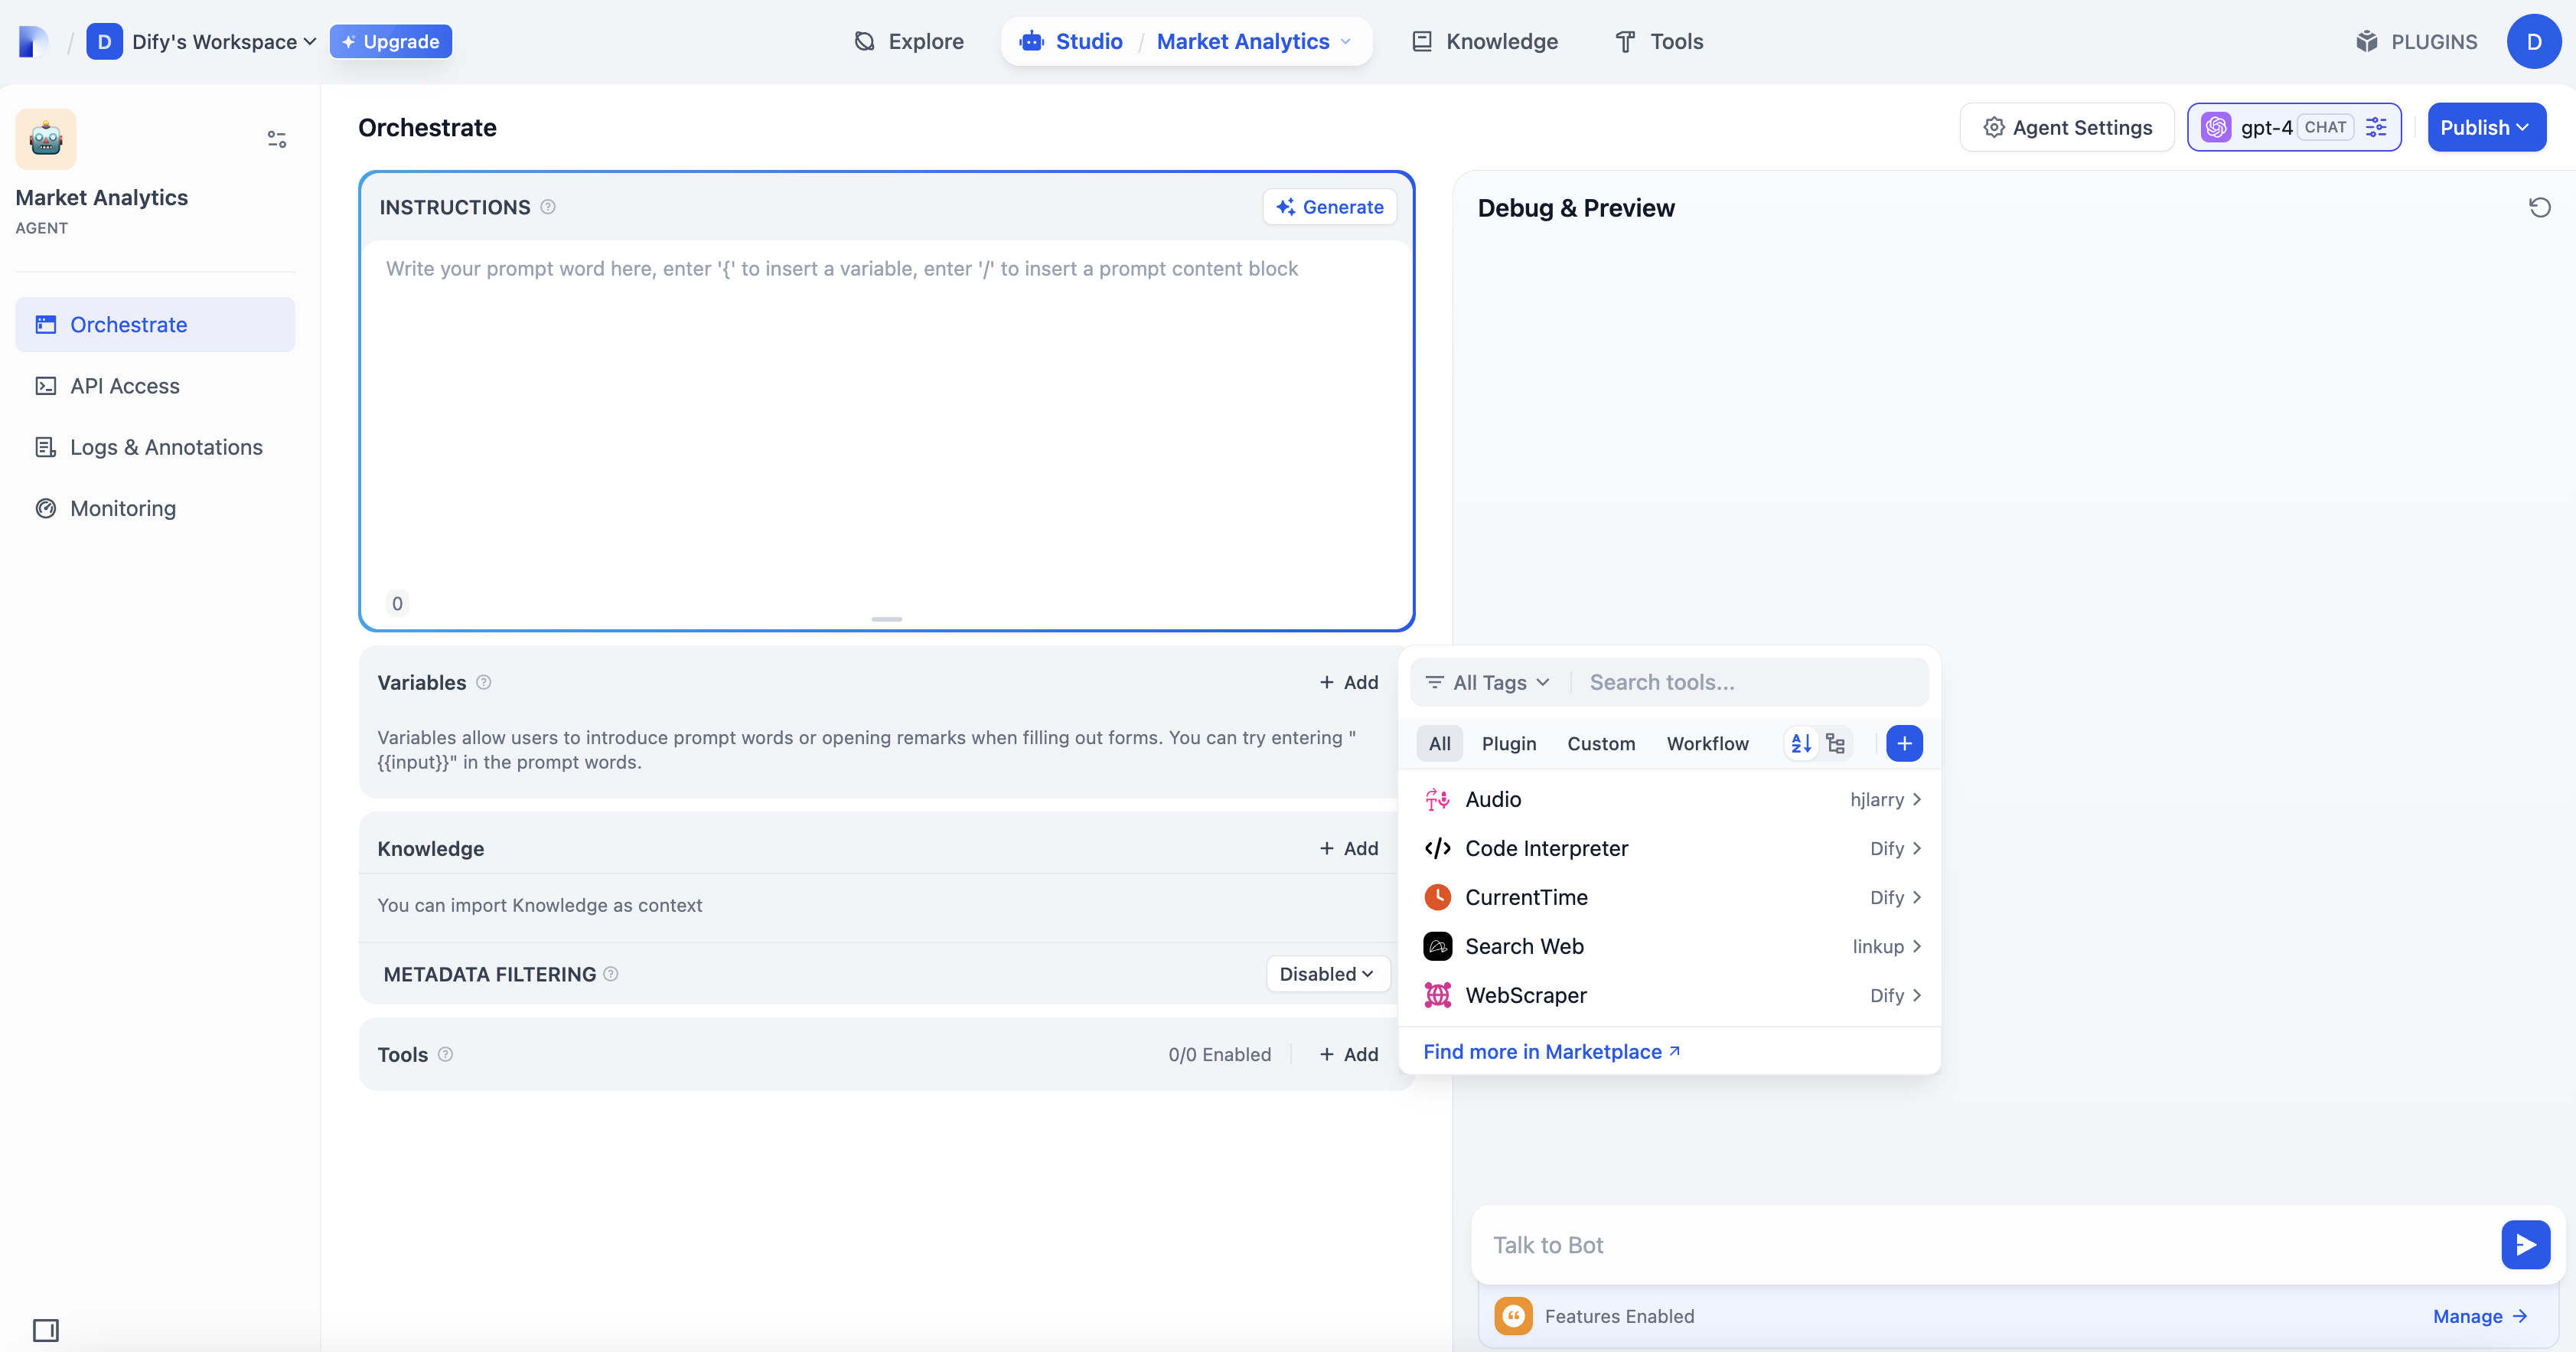Viewport: 2576px width, 1352px height.
Task: Open the METADATA FILTERING Disabled dropdown
Action: 1326,974
